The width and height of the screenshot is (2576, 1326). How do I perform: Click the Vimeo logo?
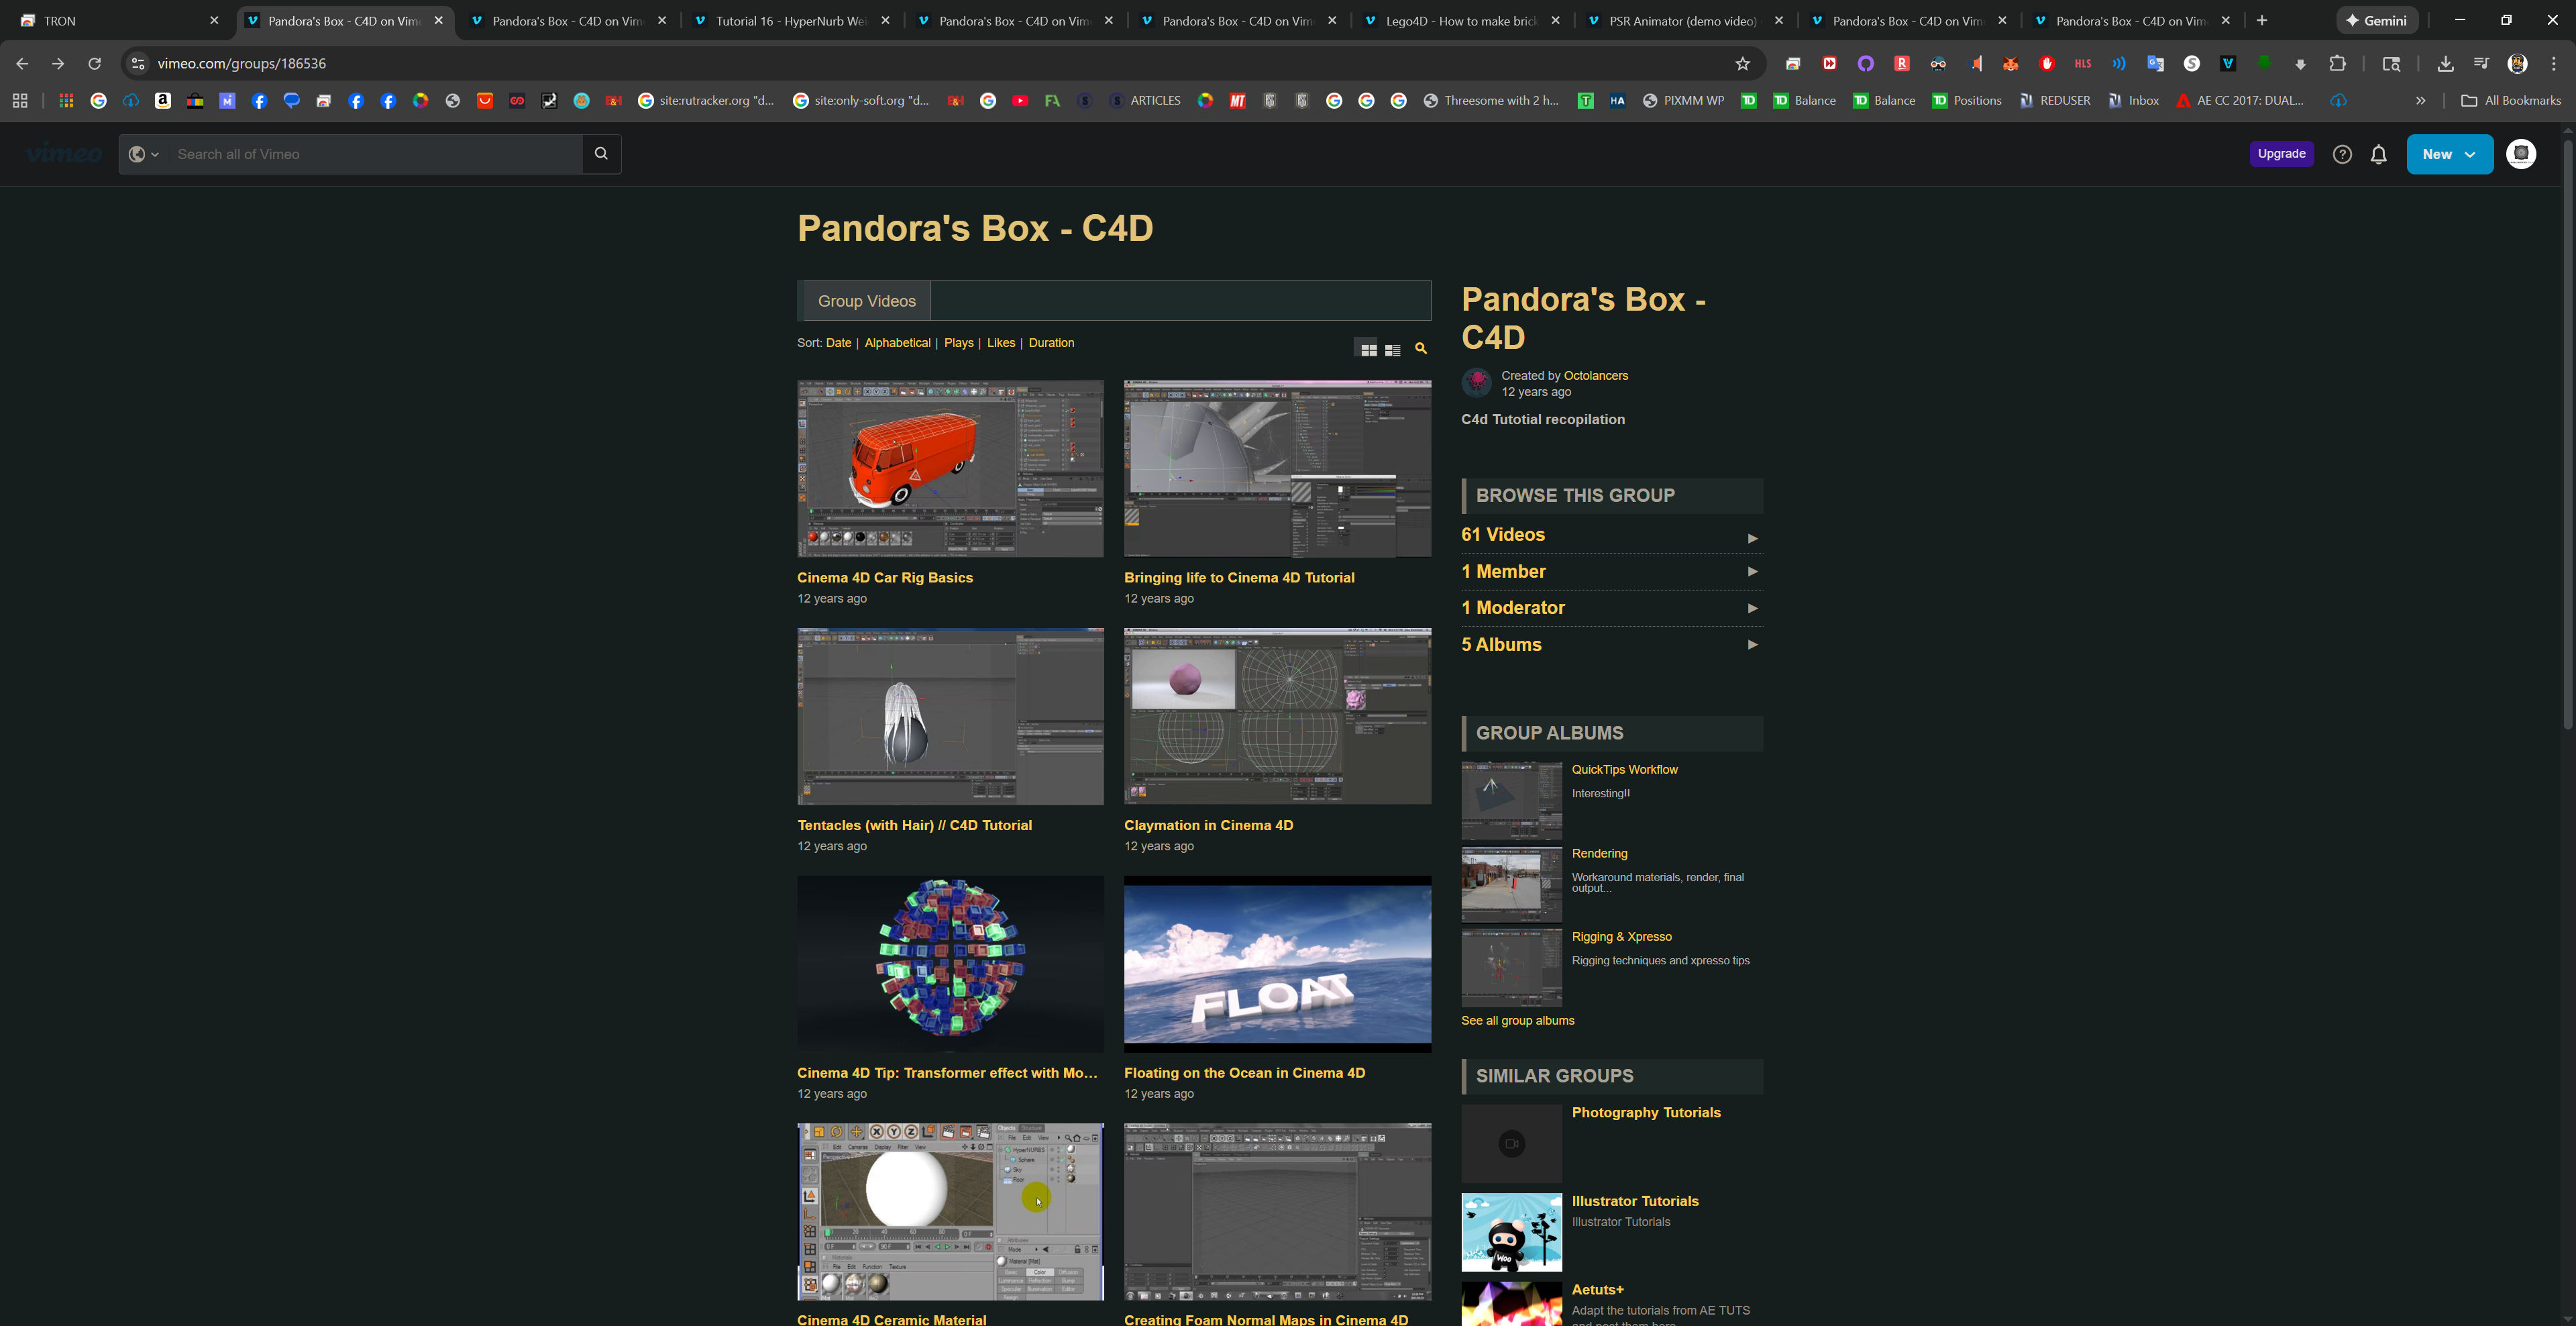[x=63, y=154]
